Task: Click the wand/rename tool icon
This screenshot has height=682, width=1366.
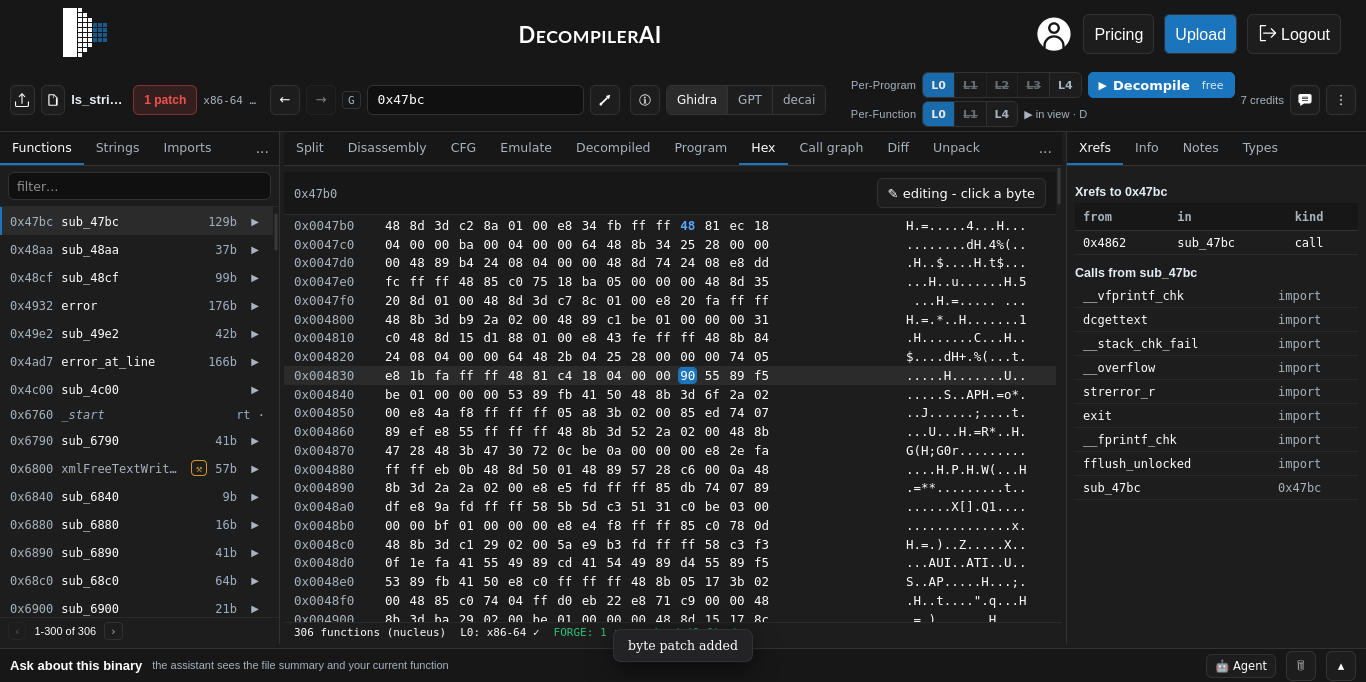Action: point(605,100)
